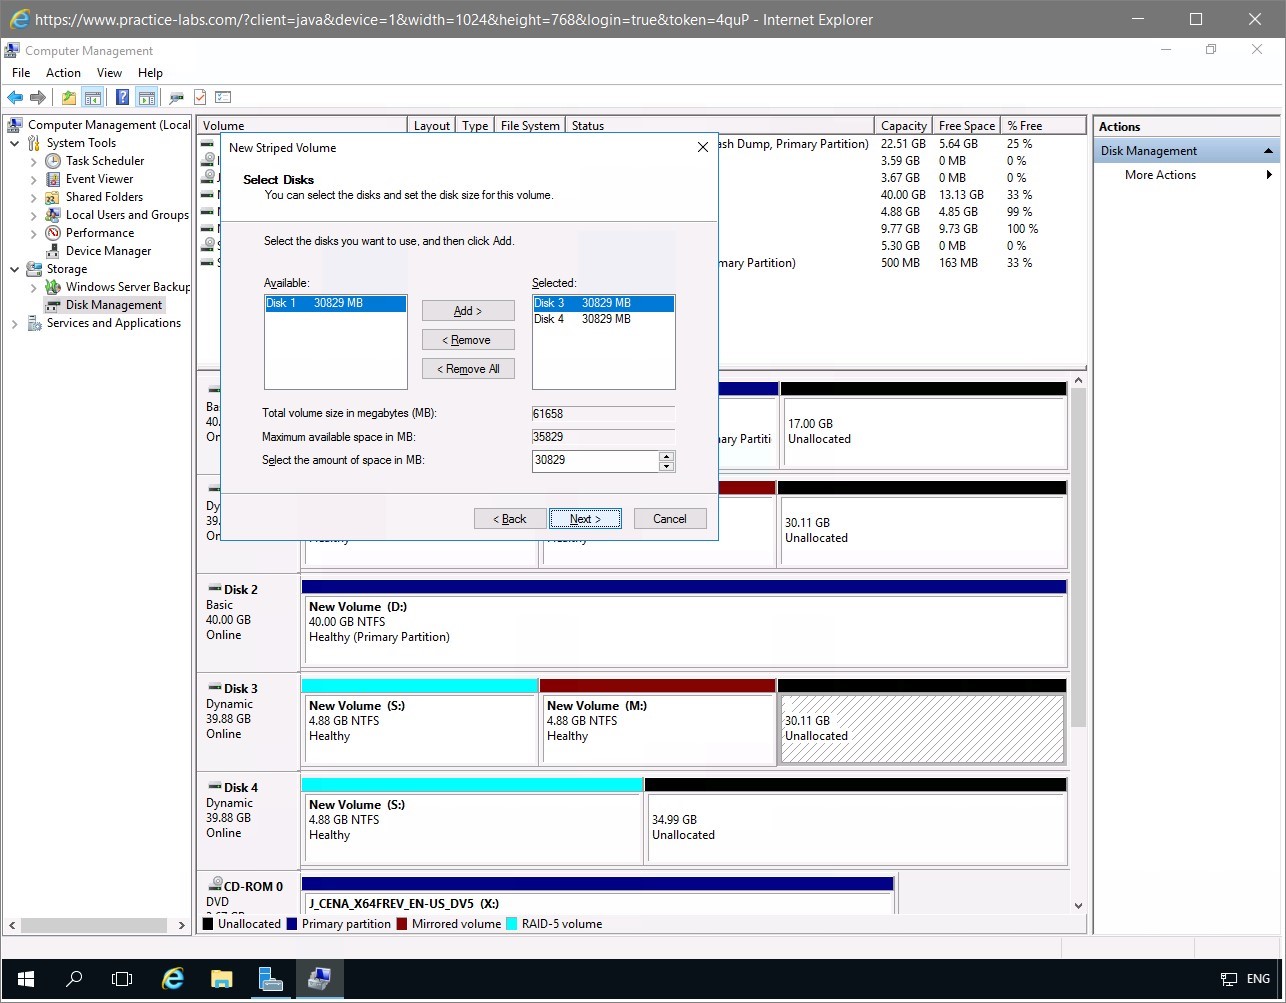
Task: Open File Explorer from the taskbar
Action: pos(221,978)
